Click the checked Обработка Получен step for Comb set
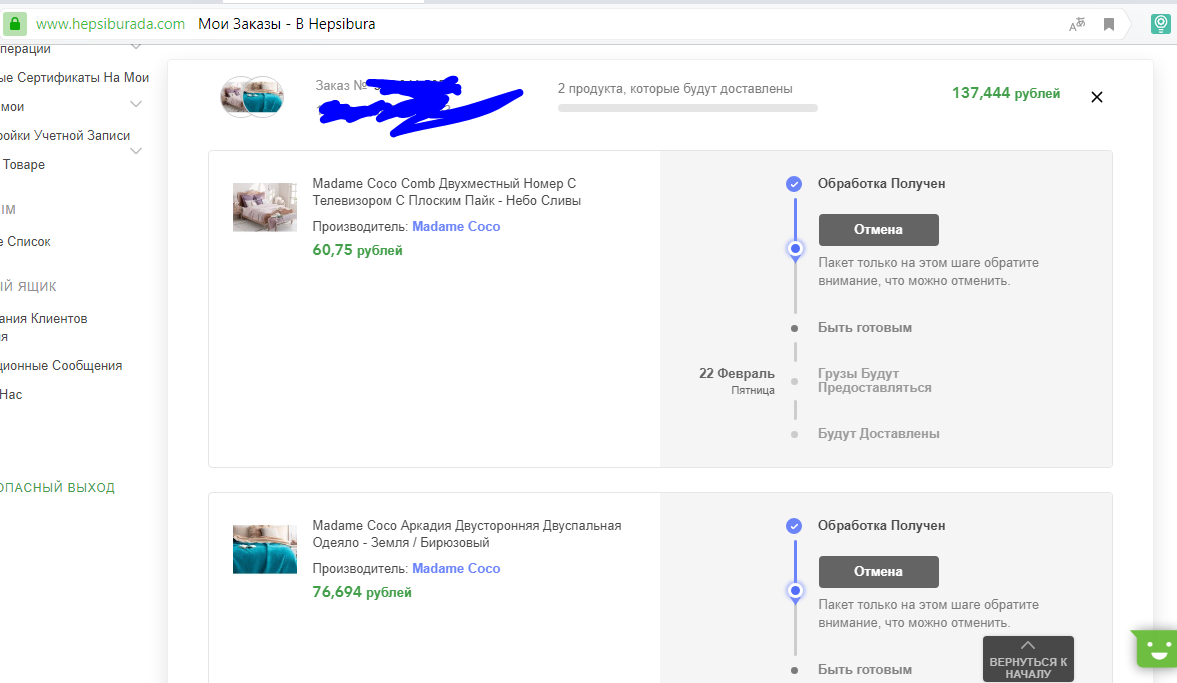This screenshot has height=683, width=1177. click(x=793, y=184)
